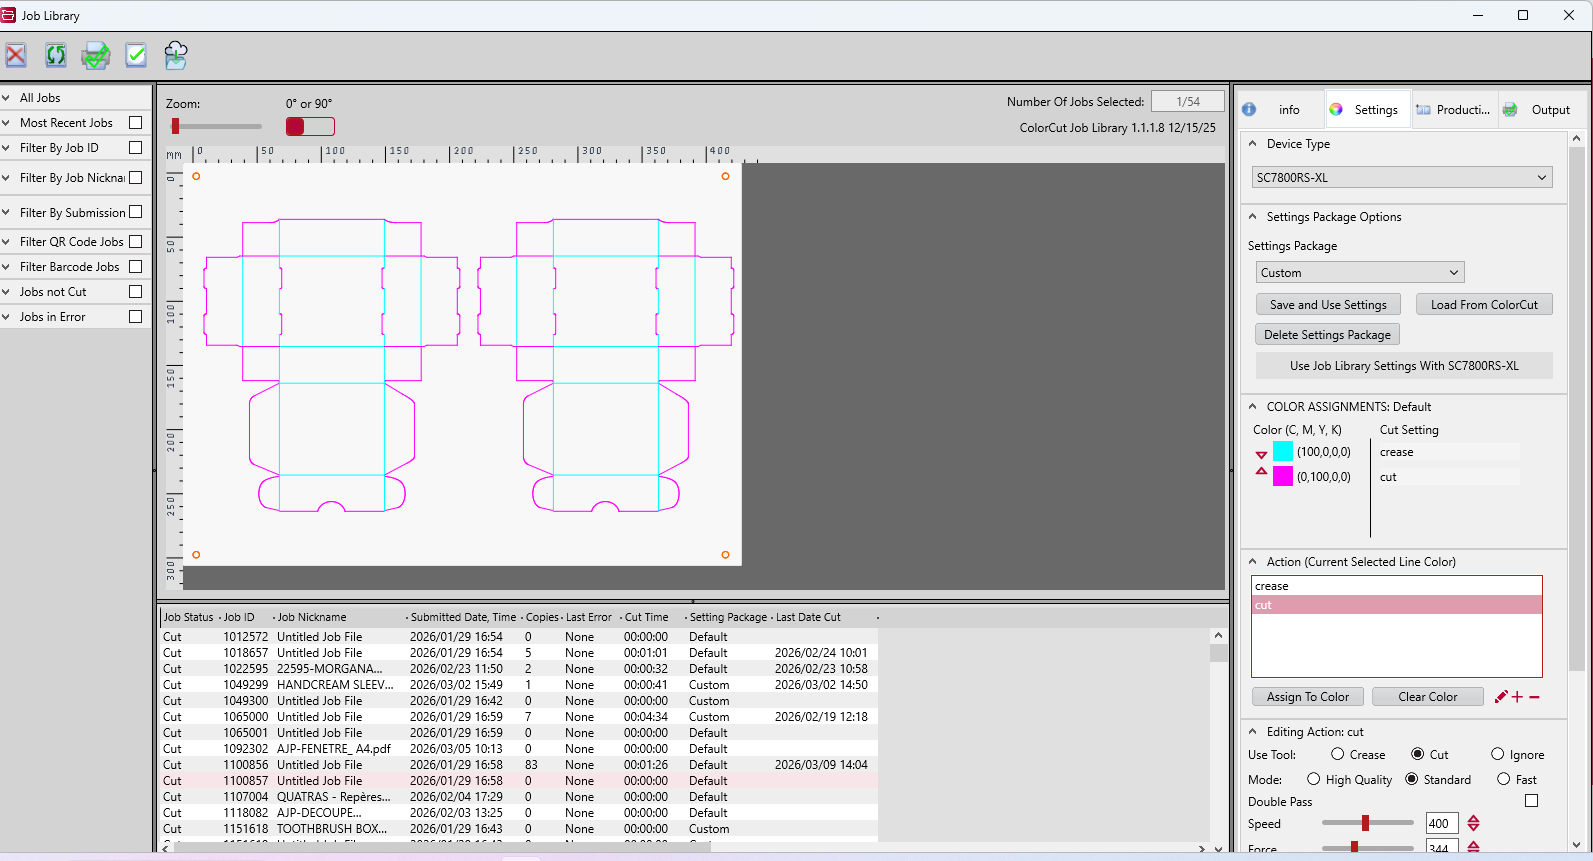Click the red pencil edit action icon

pos(1501,697)
